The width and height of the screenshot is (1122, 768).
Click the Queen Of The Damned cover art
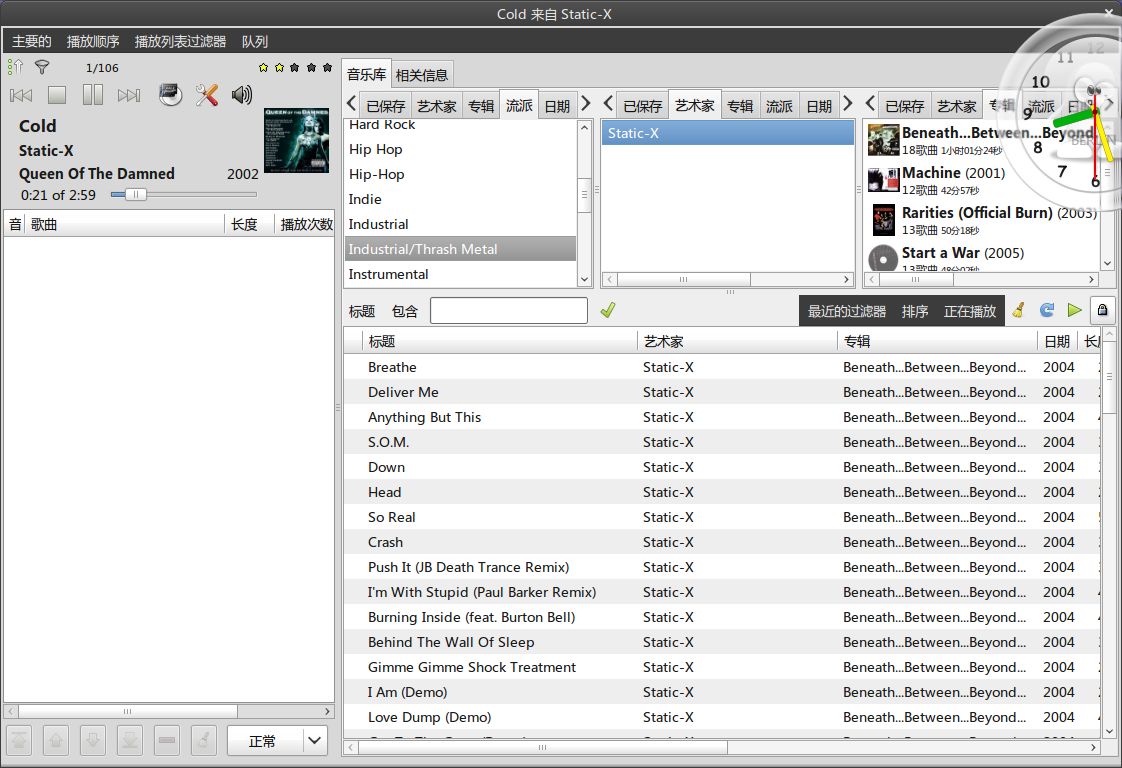coord(296,140)
